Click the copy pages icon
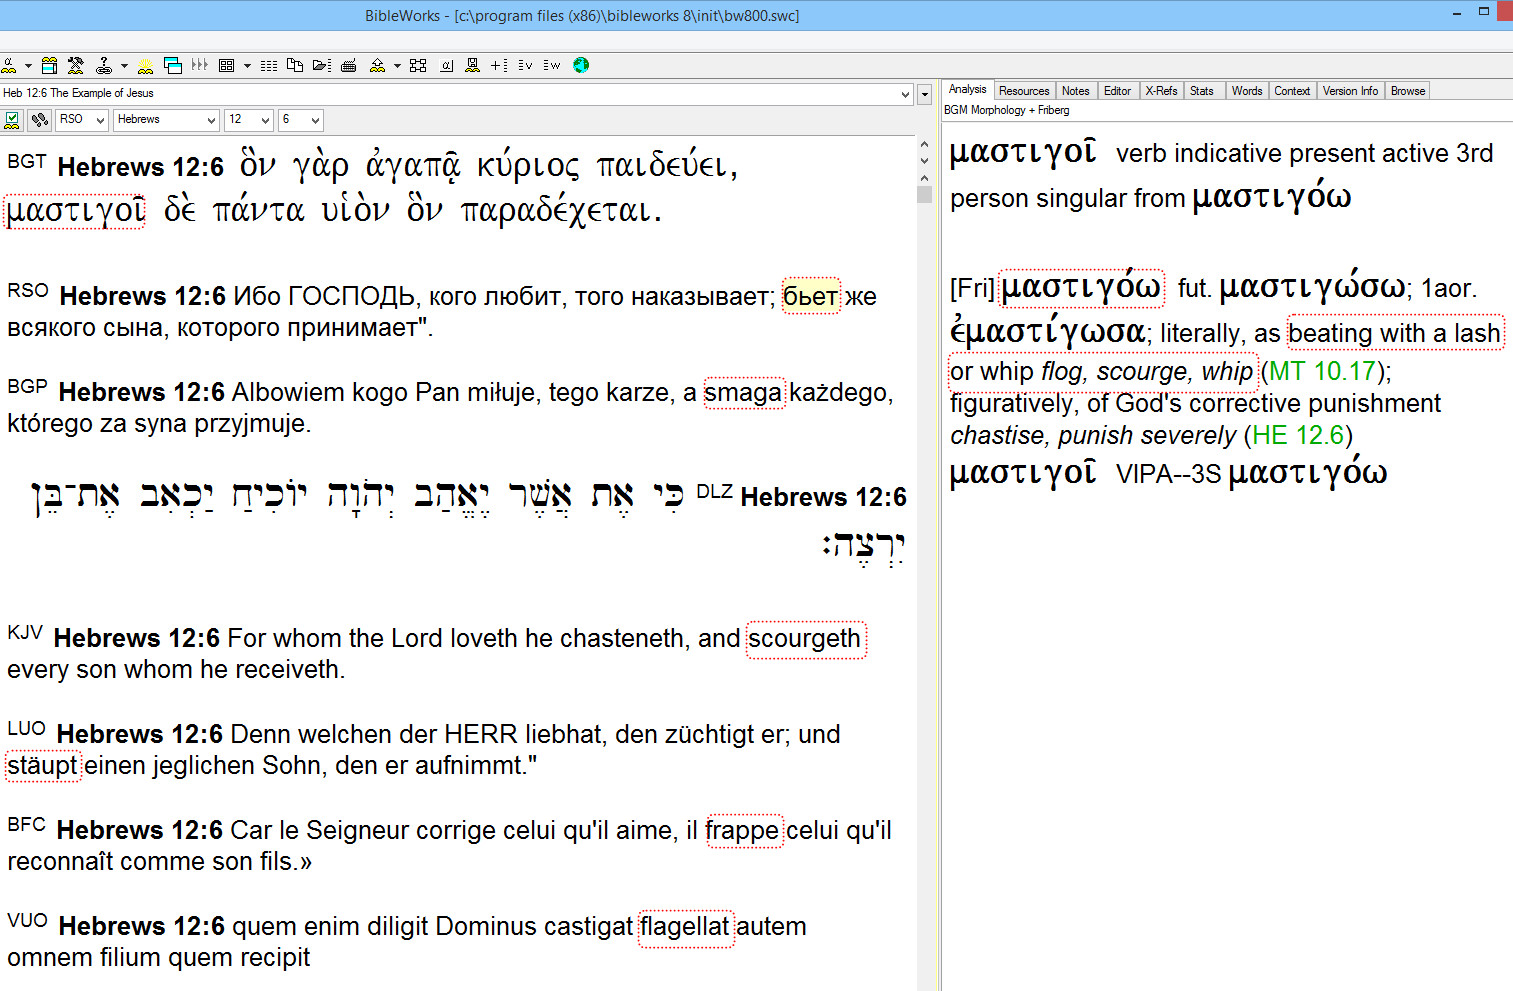1513x991 pixels. [295, 65]
